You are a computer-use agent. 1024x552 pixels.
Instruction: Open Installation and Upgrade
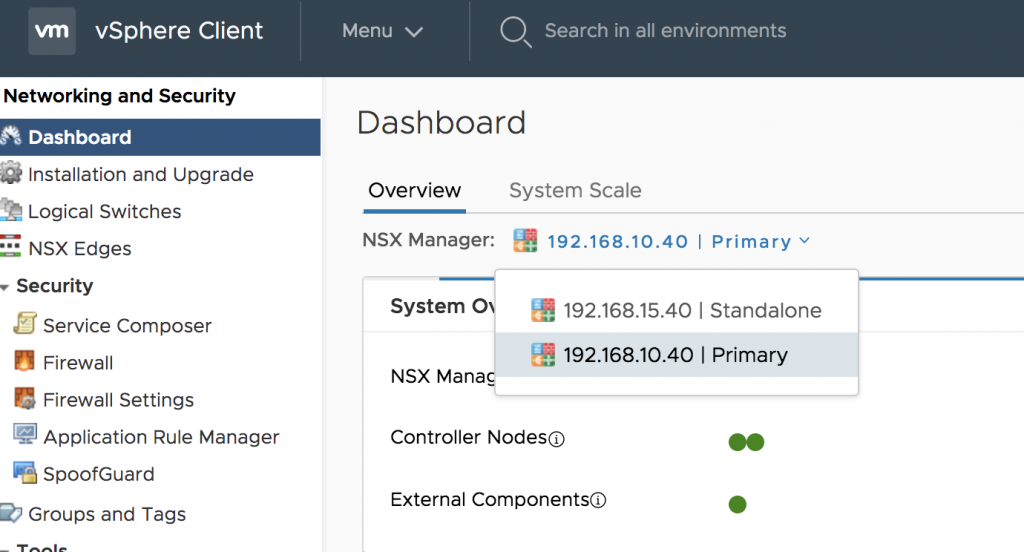tap(140, 174)
